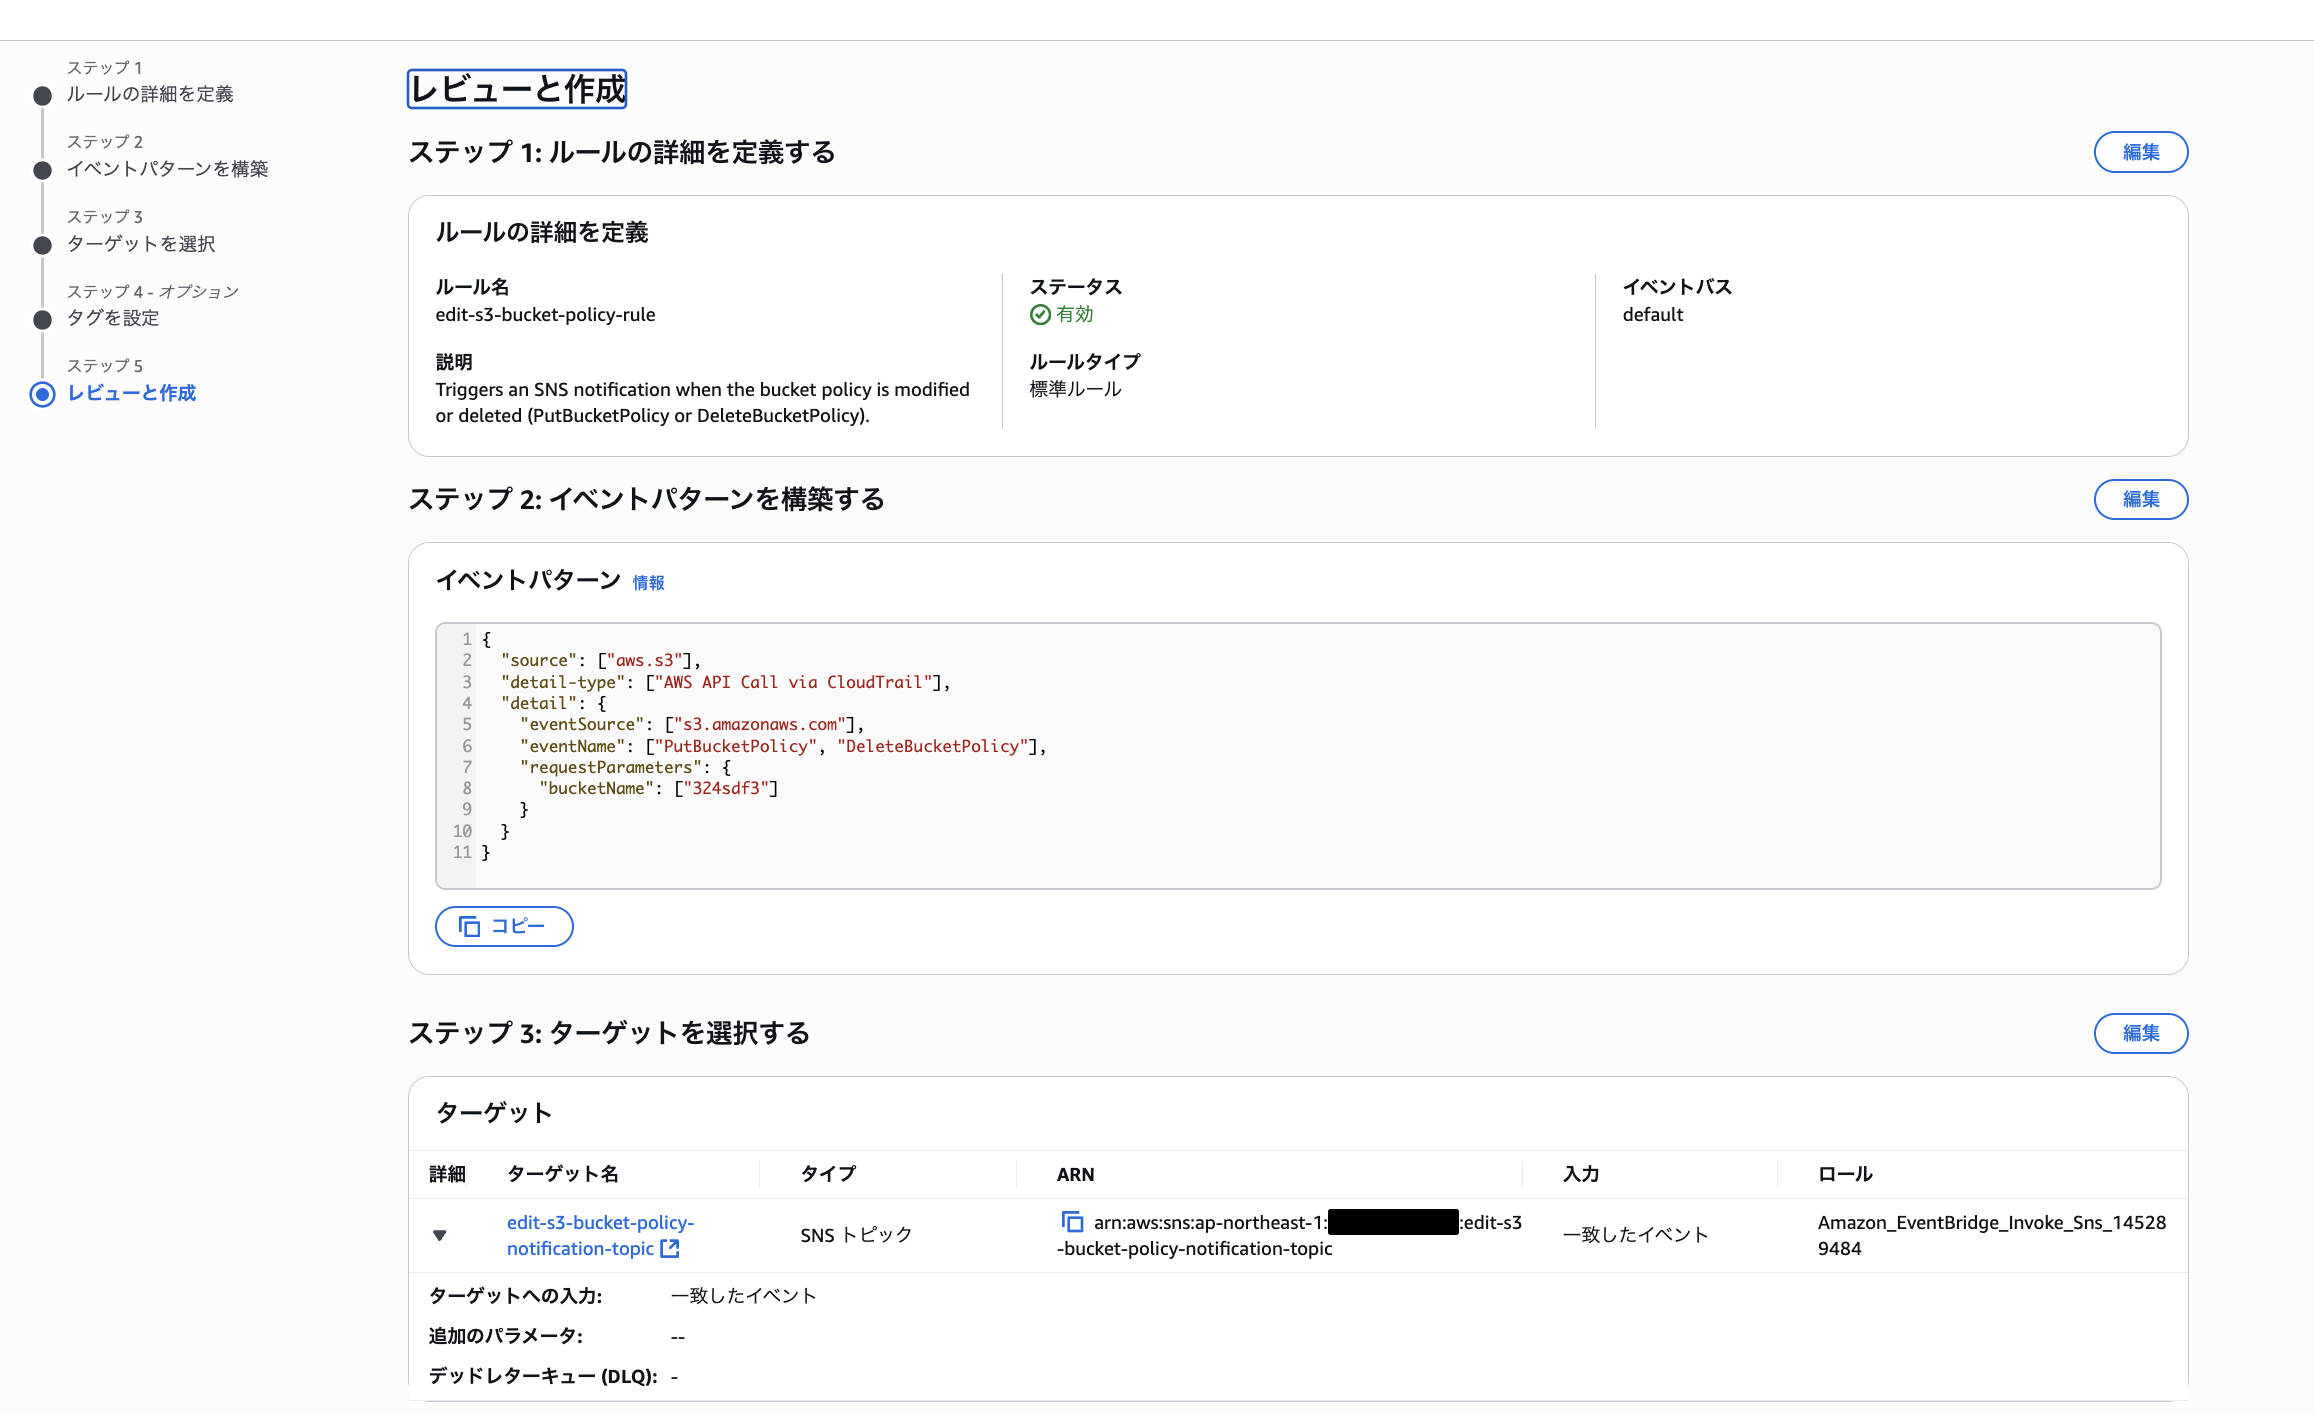Screen dimensions: 2314x1414
Task: Edit the event pattern section with 編集
Action: pos(2140,499)
